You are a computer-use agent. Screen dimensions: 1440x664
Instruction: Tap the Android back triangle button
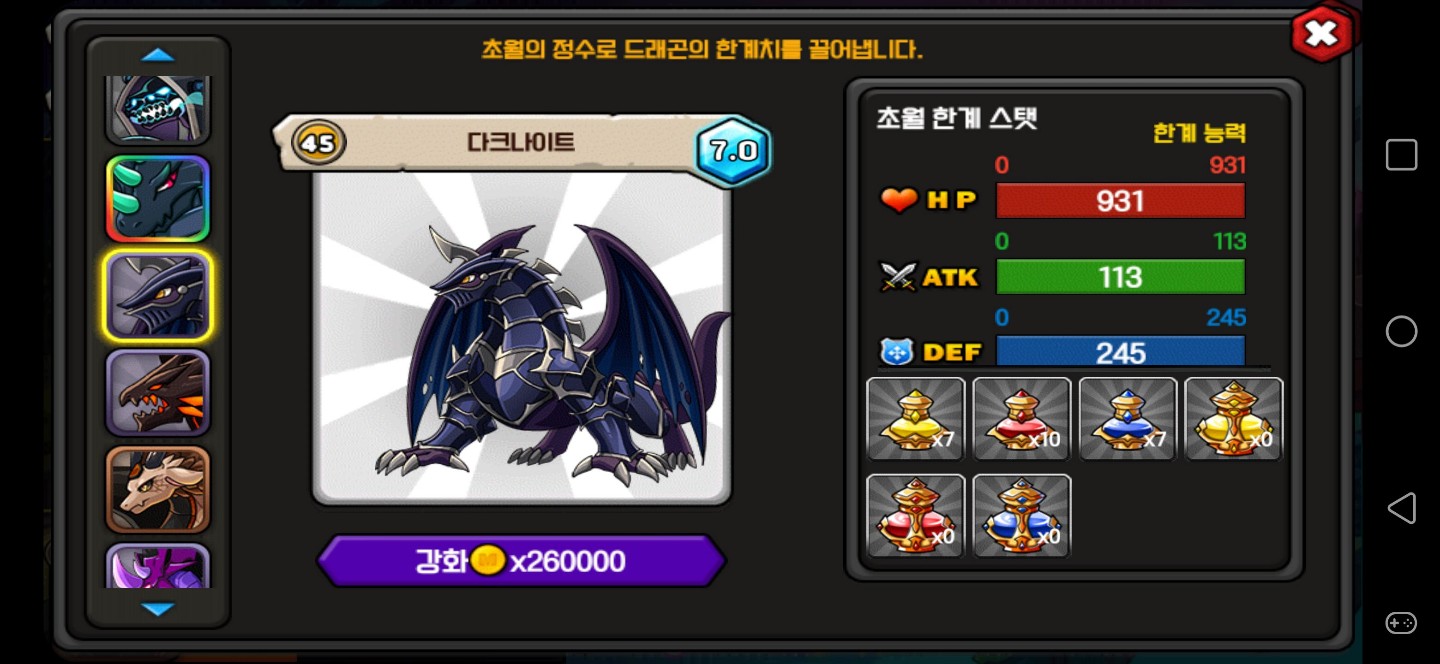click(1401, 508)
